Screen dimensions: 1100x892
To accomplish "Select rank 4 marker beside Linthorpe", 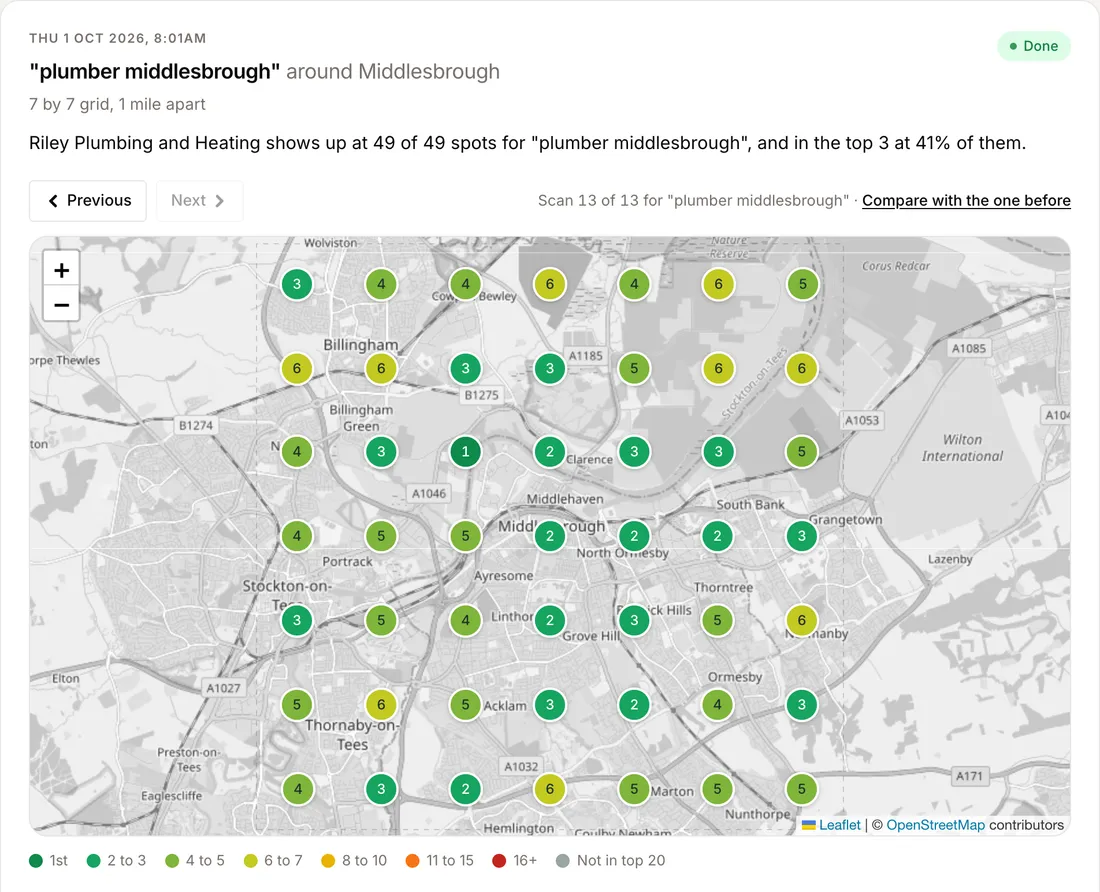I will pyautogui.click(x=465, y=620).
